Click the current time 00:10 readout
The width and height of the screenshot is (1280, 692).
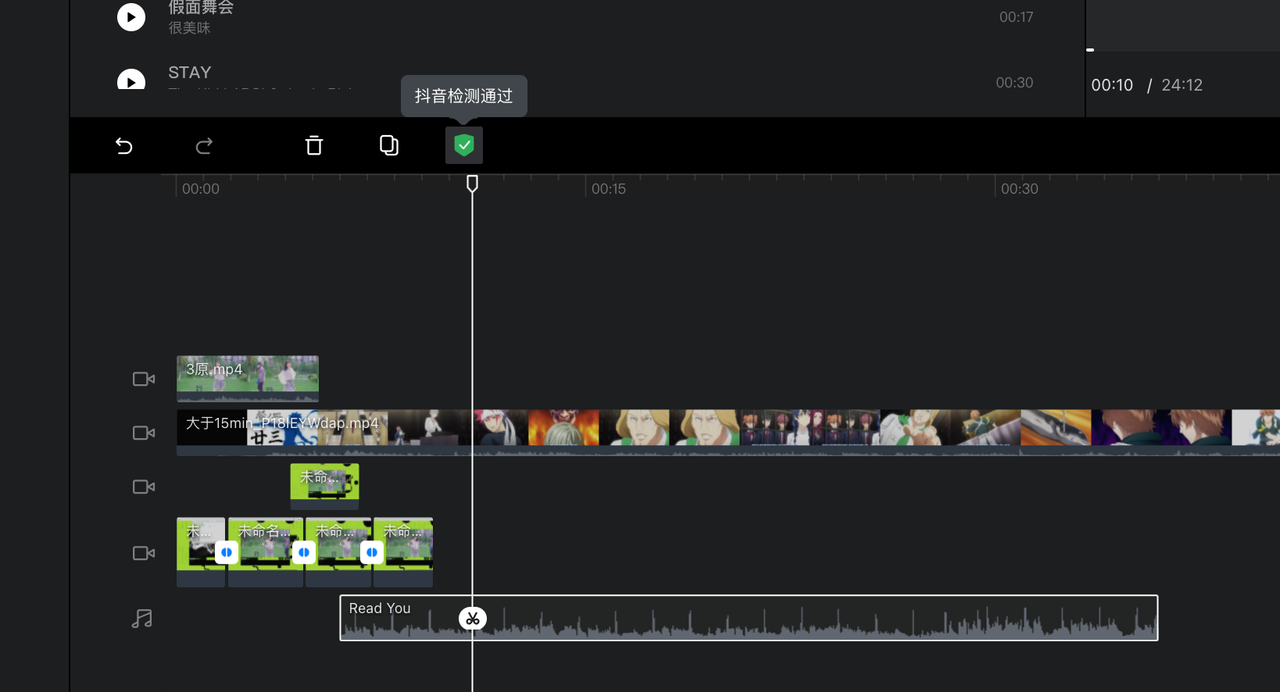[x=1112, y=86]
